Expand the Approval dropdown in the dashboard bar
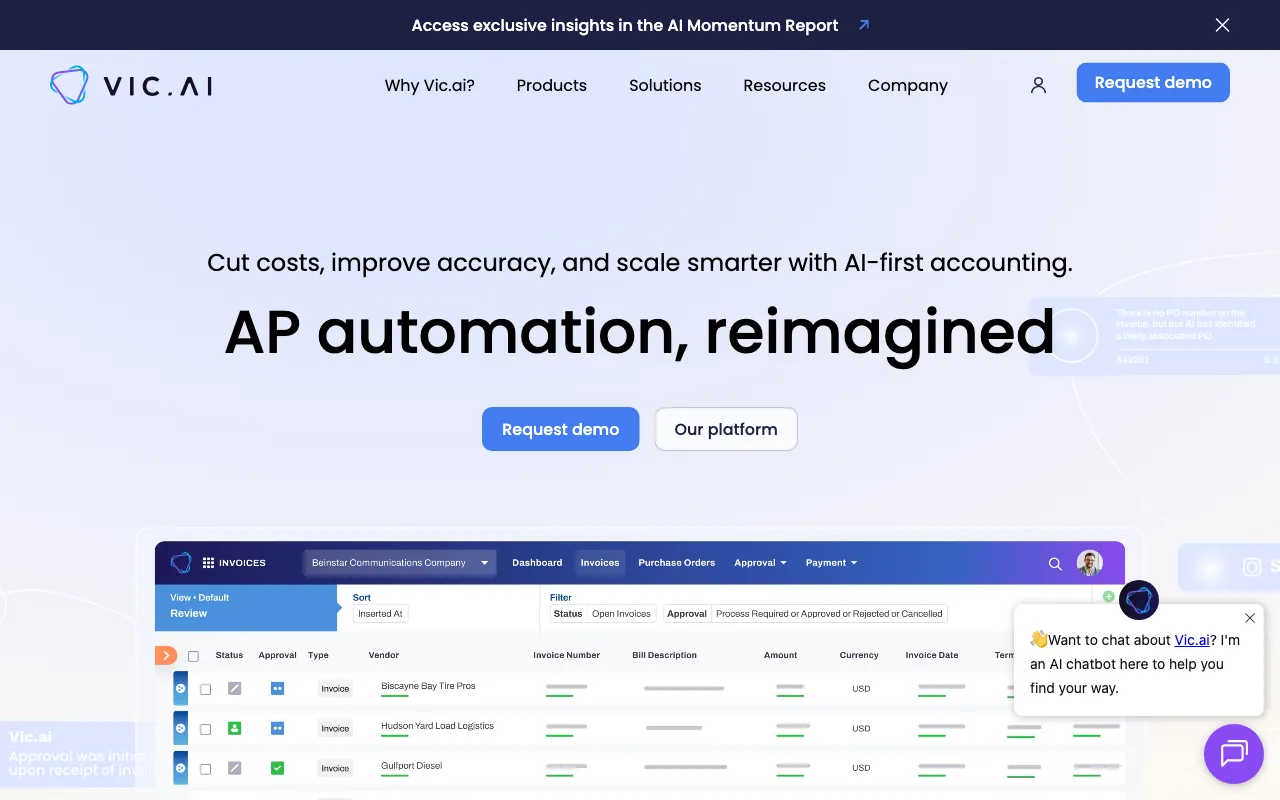The height and width of the screenshot is (800, 1280). click(x=760, y=563)
